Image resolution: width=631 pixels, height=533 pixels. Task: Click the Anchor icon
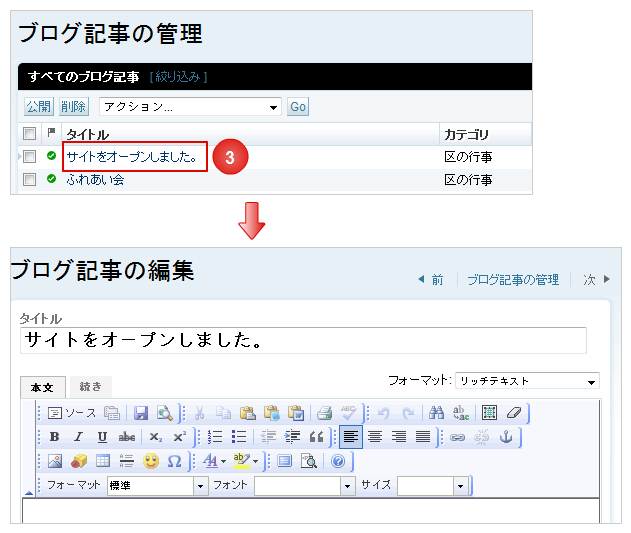tap(506, 437)
